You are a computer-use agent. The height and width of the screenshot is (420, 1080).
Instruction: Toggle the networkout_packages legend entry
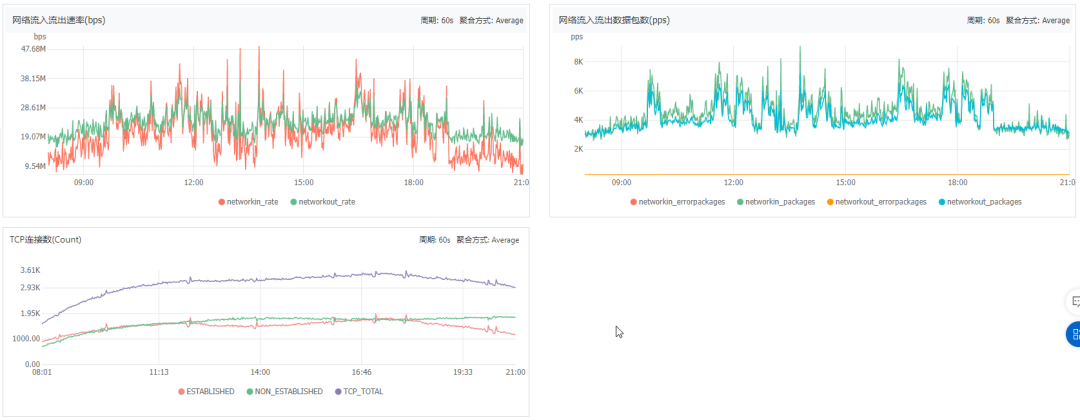pos(979,201)
